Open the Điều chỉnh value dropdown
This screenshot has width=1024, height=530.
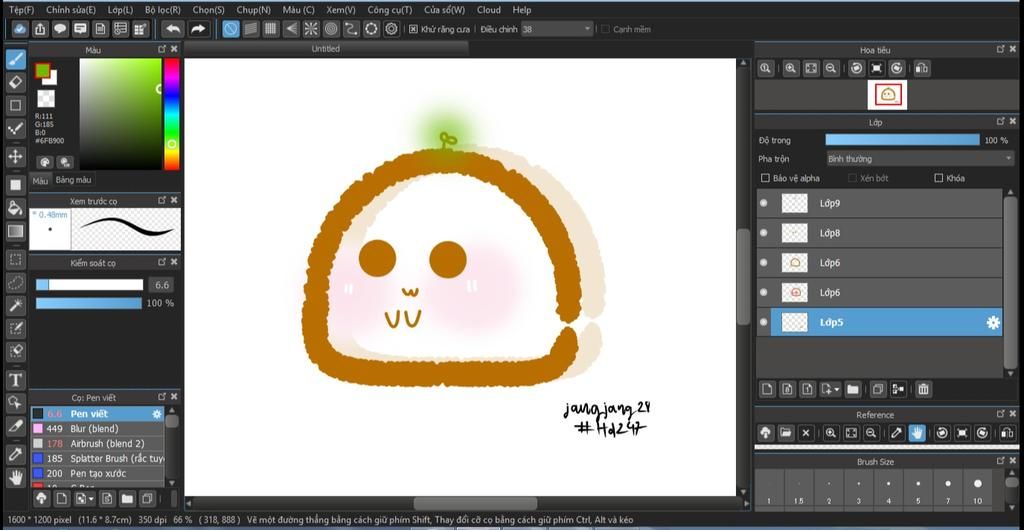pos(557,29)
